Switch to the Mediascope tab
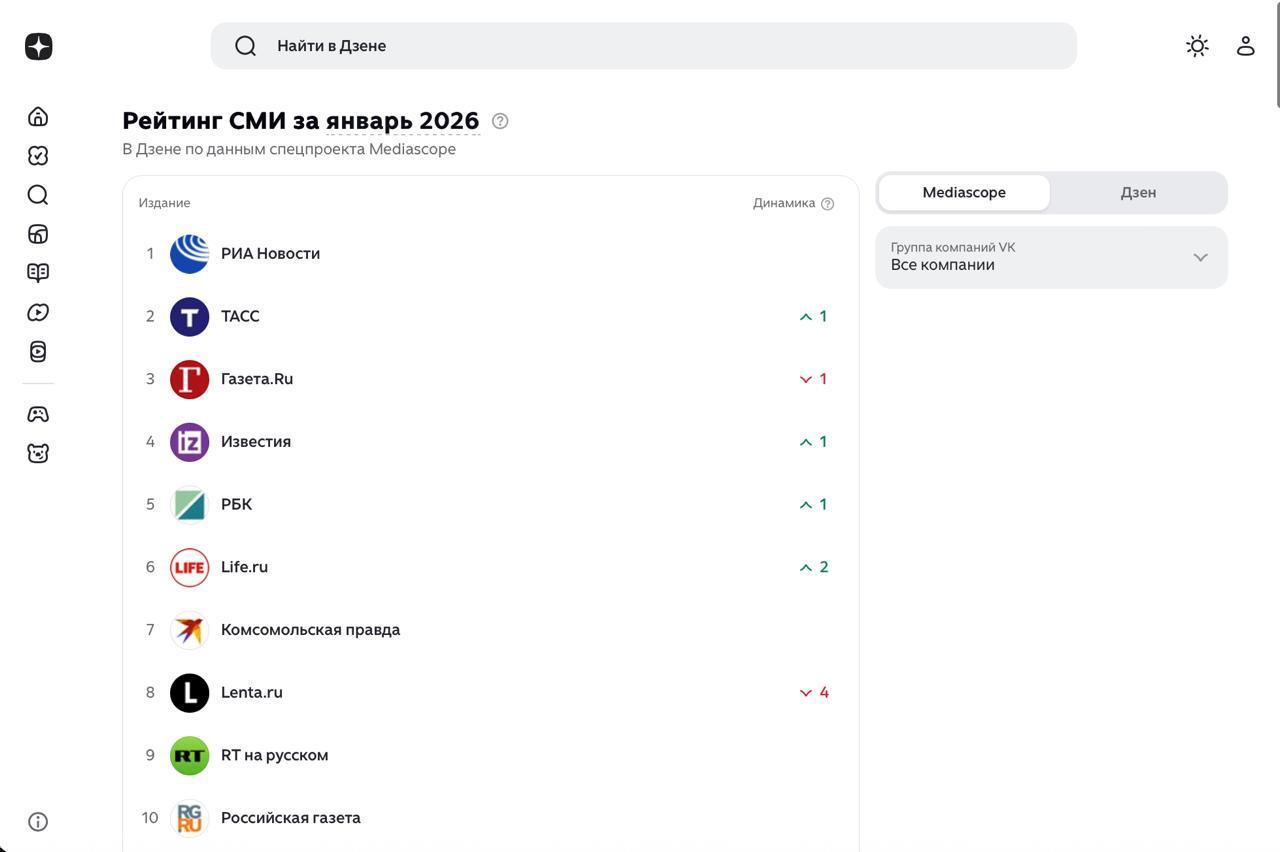 [x=964, y=193]
